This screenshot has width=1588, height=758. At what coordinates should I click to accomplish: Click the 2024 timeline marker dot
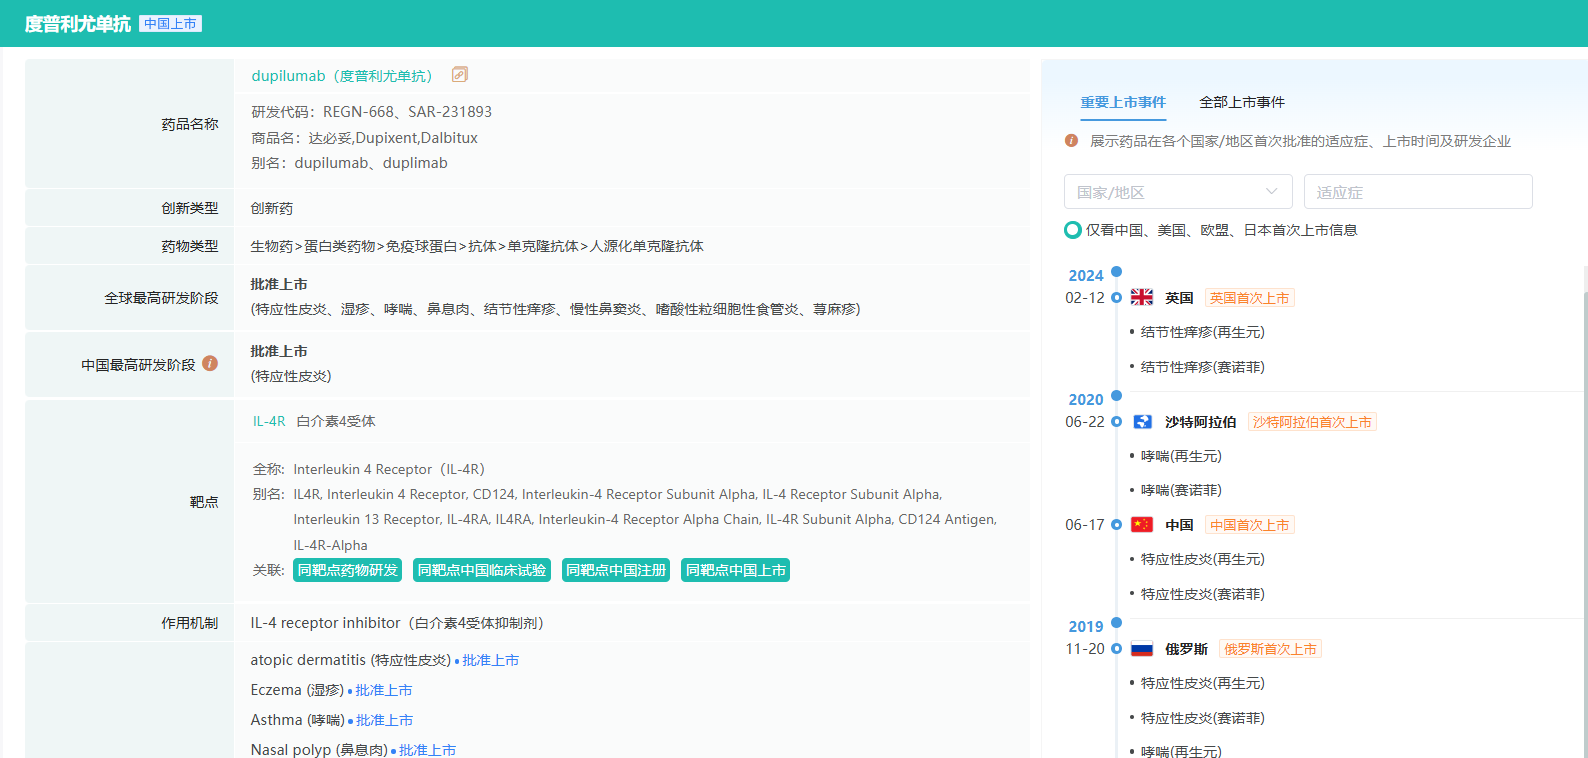click(x=1117, y=272)
